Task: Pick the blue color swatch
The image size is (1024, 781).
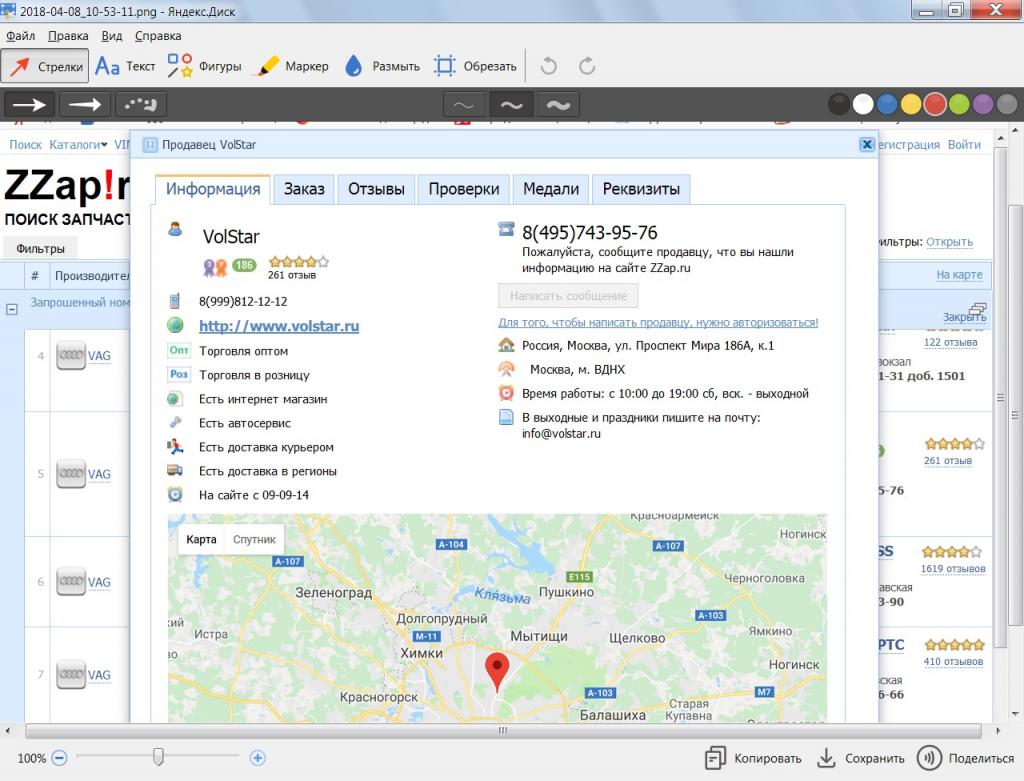Action: [x=887, y=104]
